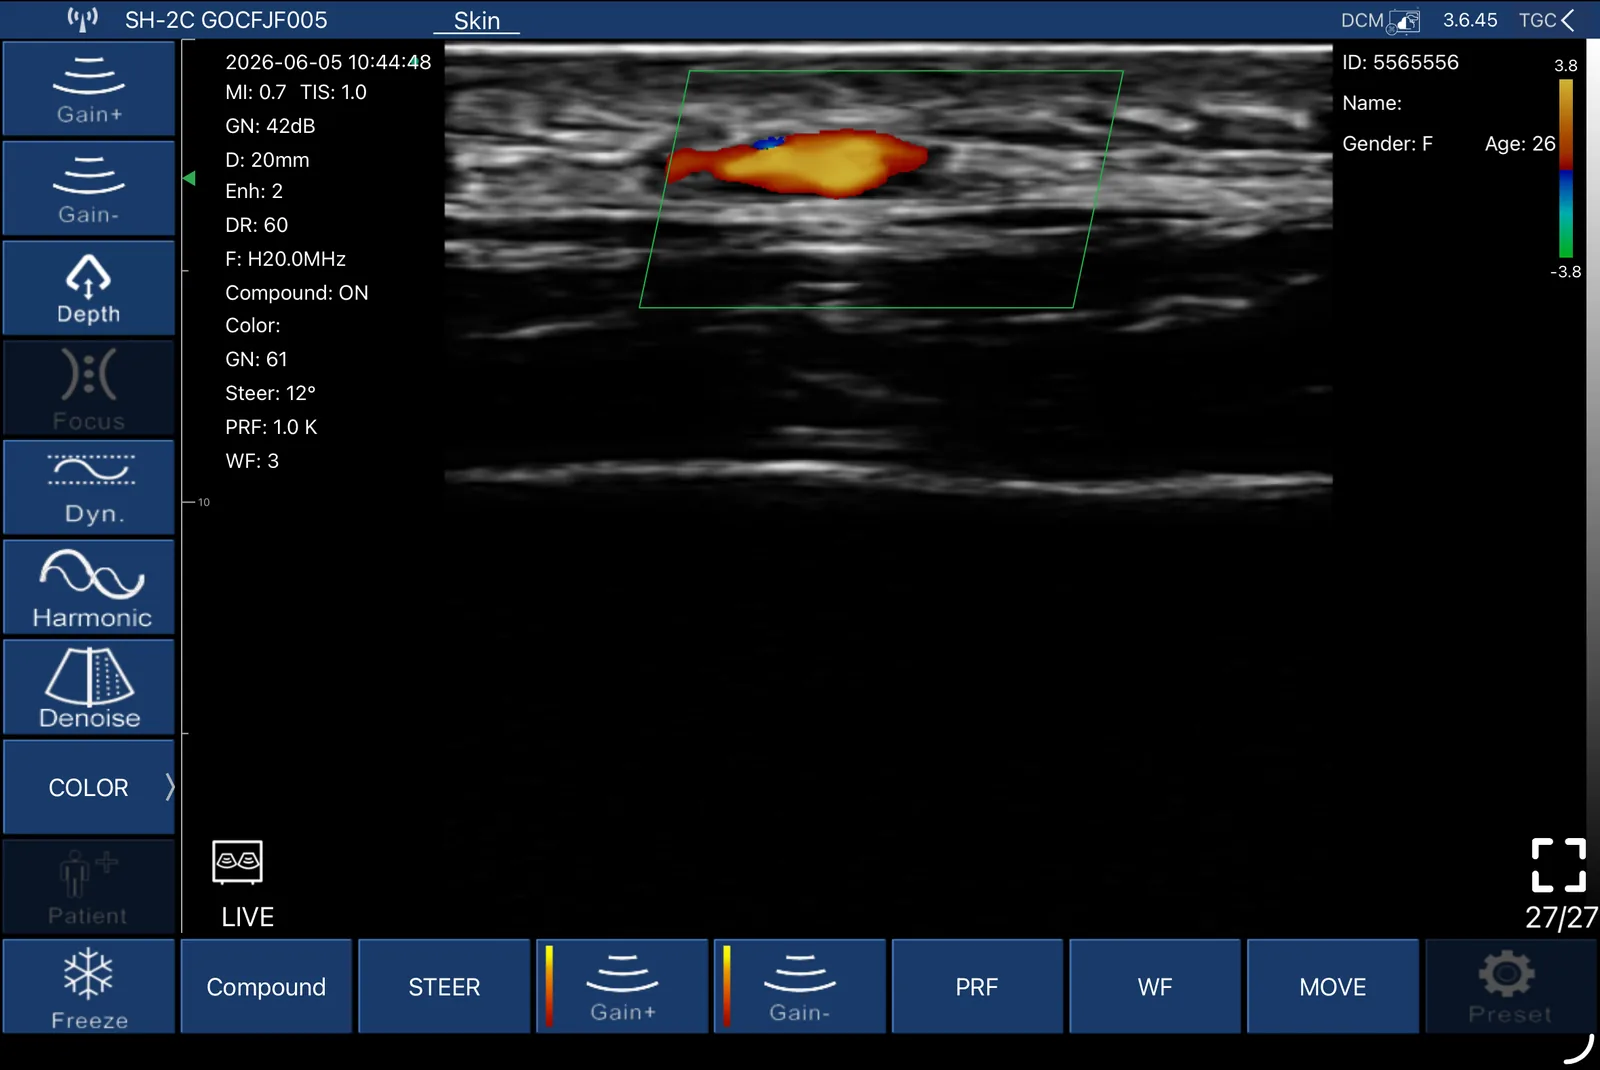Increase B-mode gain with the top-left Gain+ button
Screen dimensions: 1600x1070
(89, 89)
